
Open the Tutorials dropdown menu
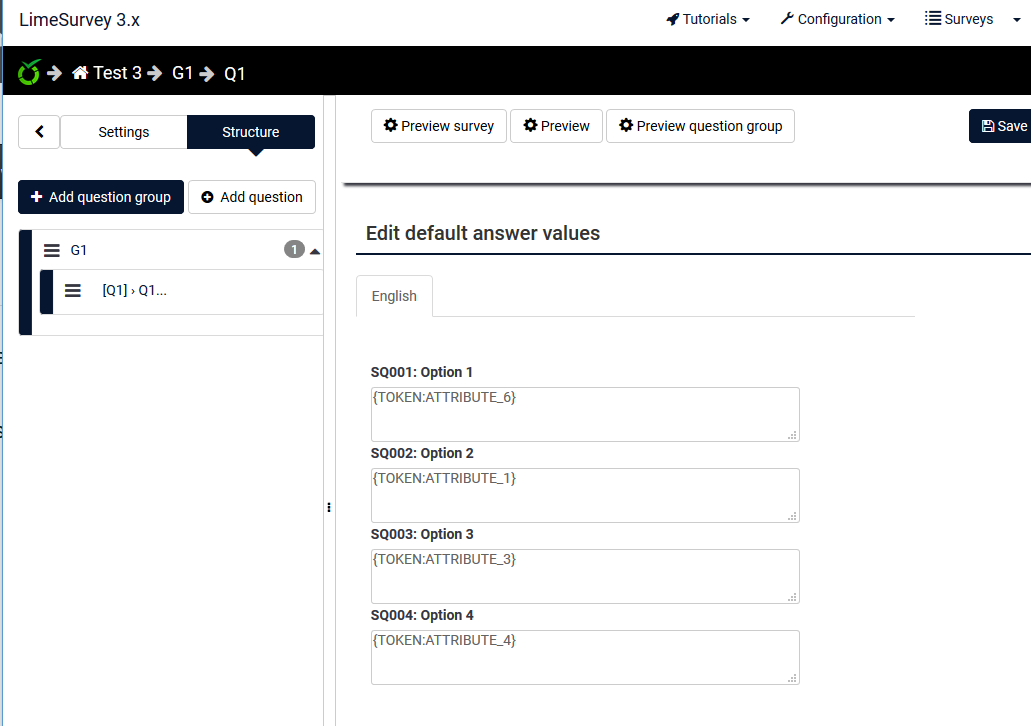tap(708, 19)
